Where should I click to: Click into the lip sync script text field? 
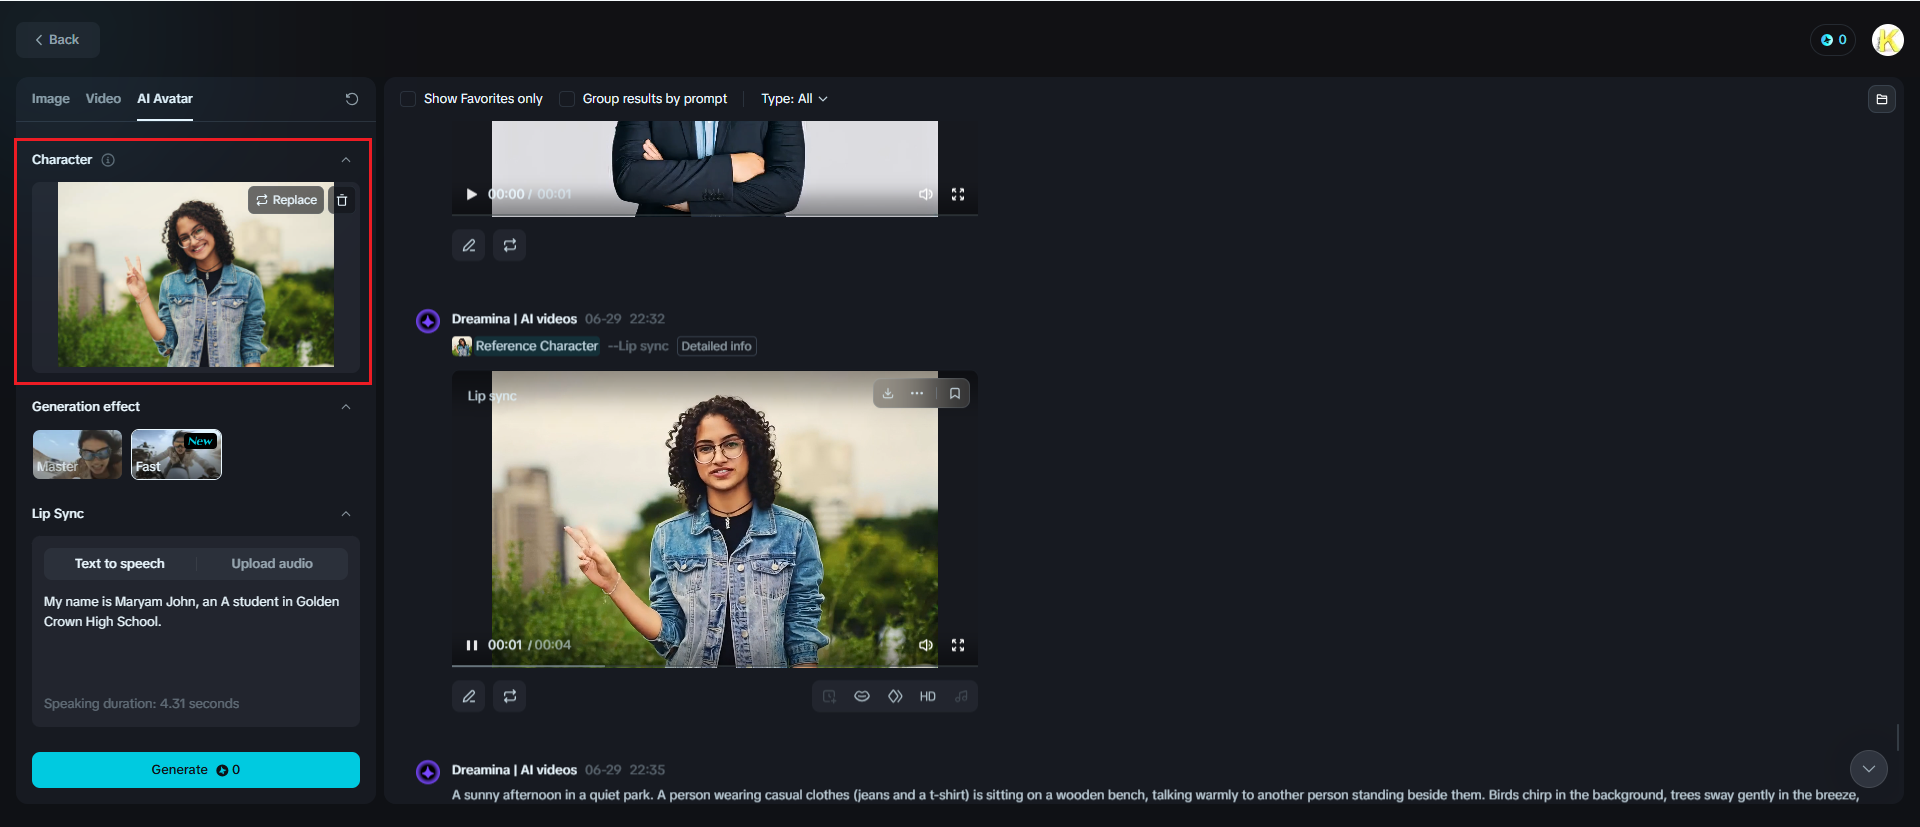pyautogui.click(x=196, y=640)
